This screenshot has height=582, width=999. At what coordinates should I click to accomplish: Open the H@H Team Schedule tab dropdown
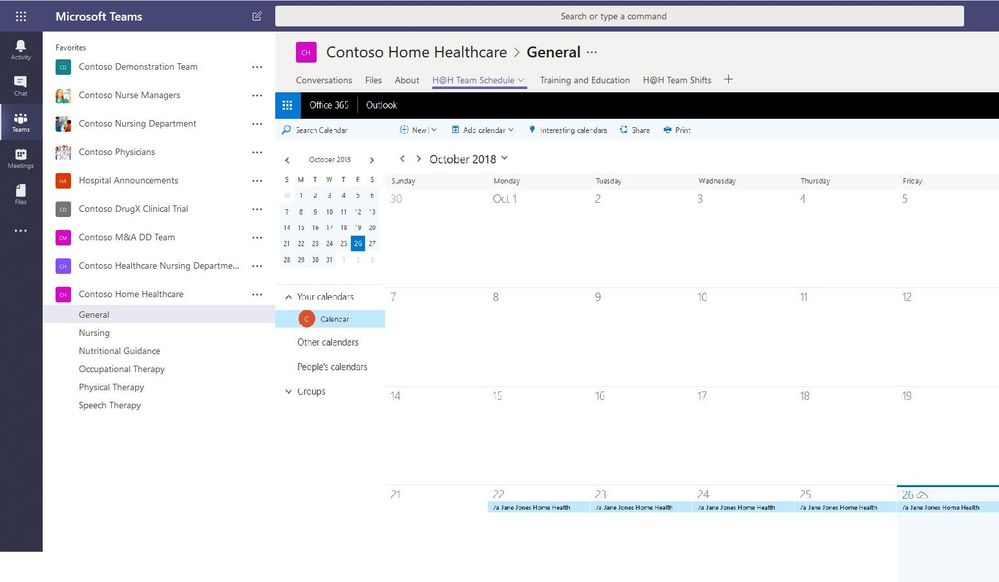(521, 80)
